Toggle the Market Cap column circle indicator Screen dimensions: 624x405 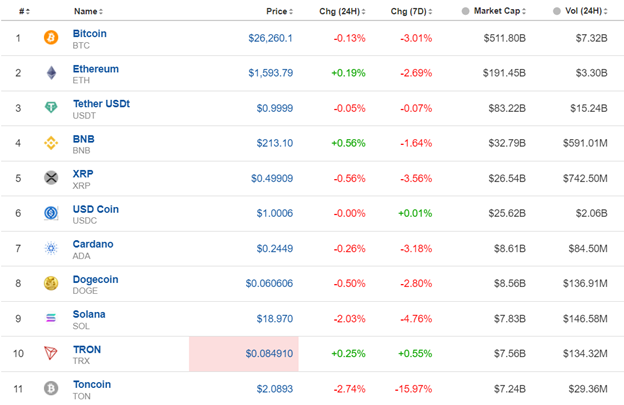coord(465,11)
